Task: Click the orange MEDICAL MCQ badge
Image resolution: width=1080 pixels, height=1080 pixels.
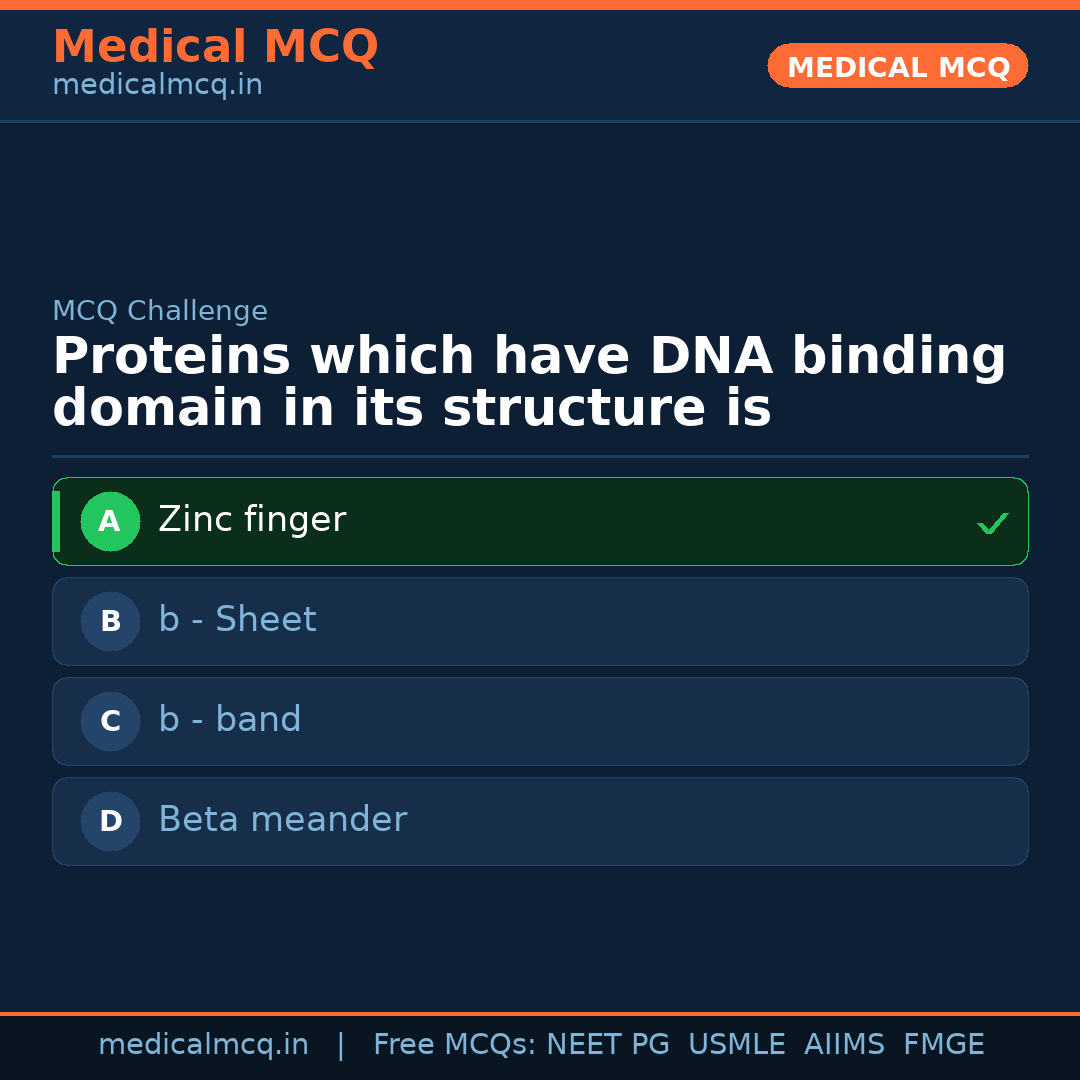Action: tap(897, 67)
